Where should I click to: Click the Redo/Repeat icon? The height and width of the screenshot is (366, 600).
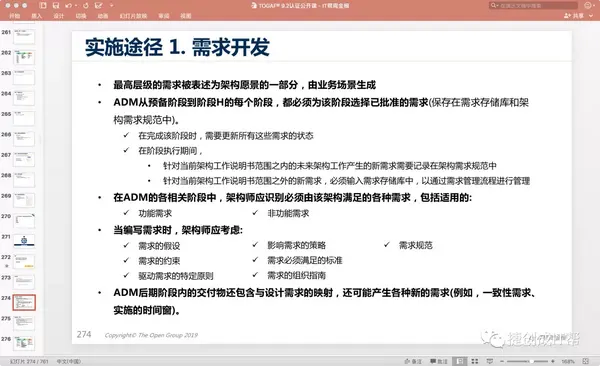click(85, 5)
